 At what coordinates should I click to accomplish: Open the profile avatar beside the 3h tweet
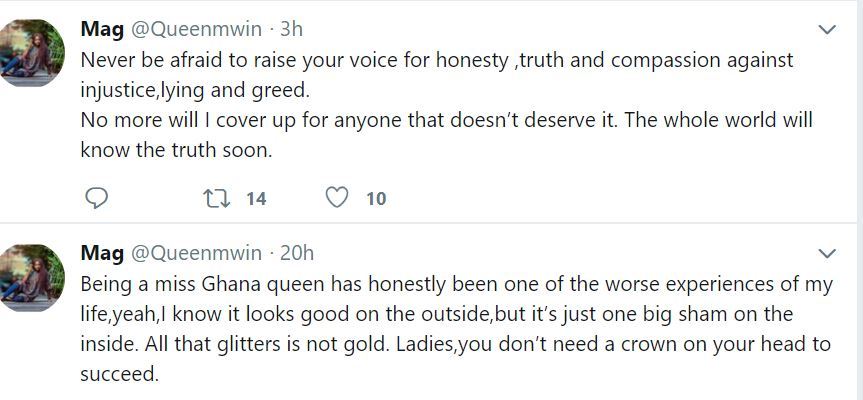tap(31, 53)
